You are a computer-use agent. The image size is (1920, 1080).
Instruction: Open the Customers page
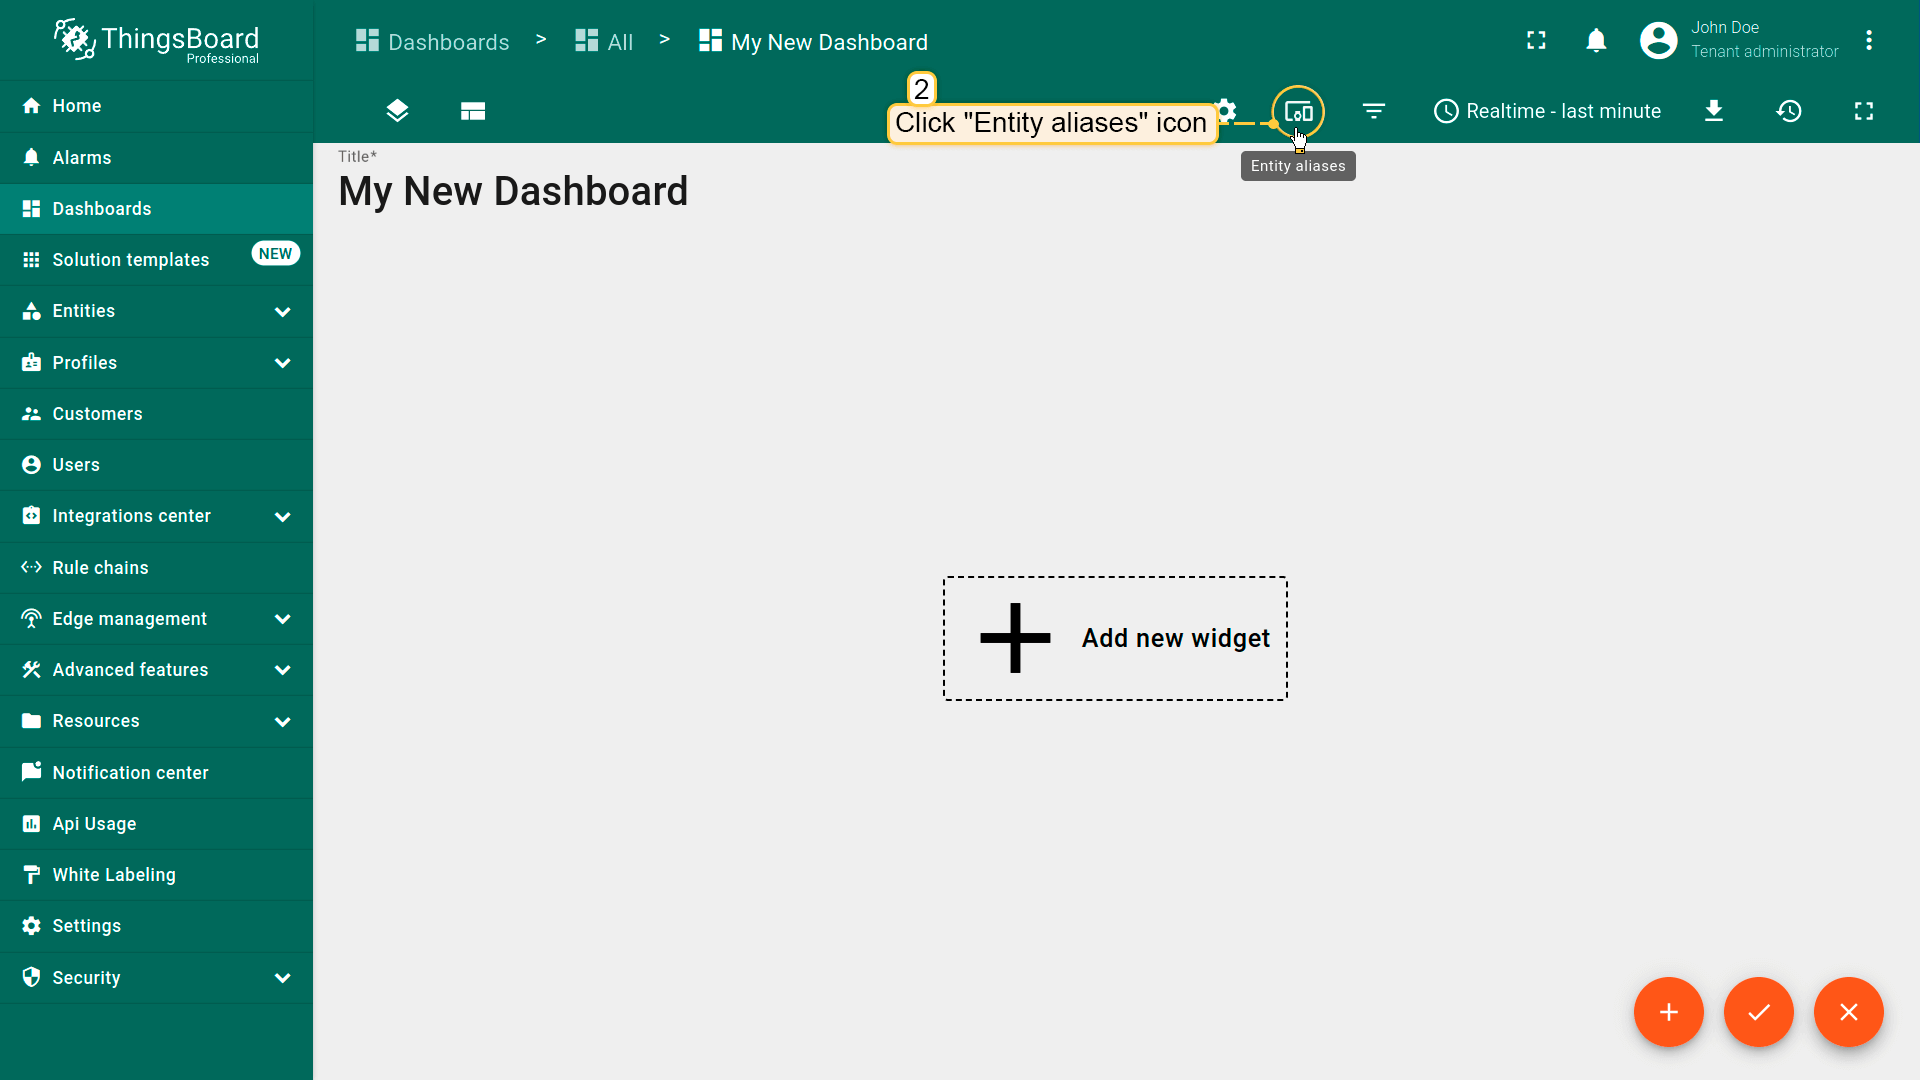click(97, 414)
